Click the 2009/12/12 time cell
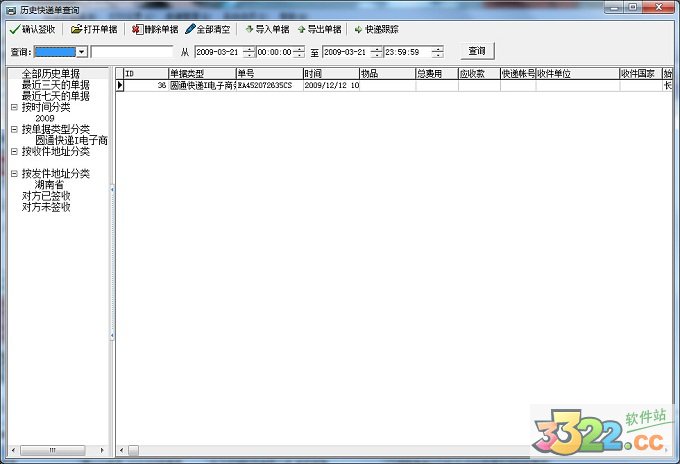The height and width of the screenshot is (464, 680). click(331, 85)
